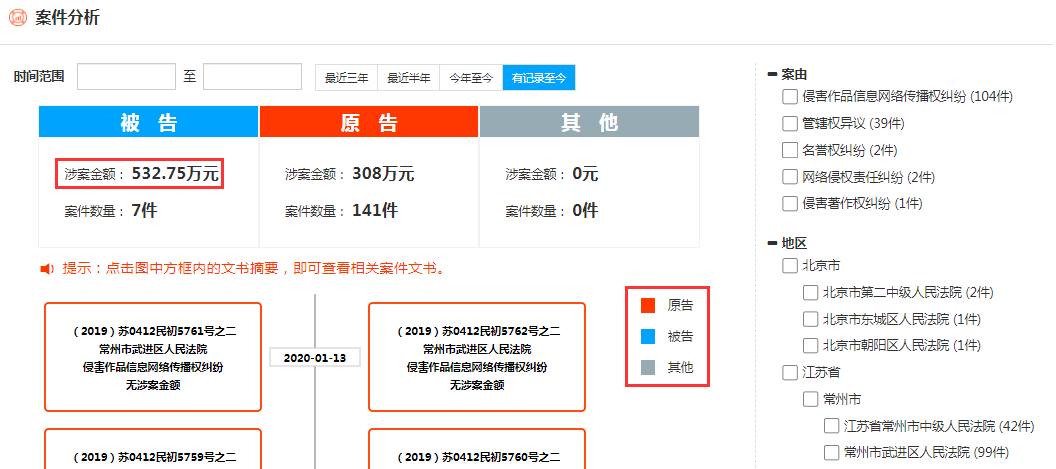Open case card 苏0412民初5761号之二
This screenshot has width=1056, height=469.
pyautogui.click(x=153, y=357)
